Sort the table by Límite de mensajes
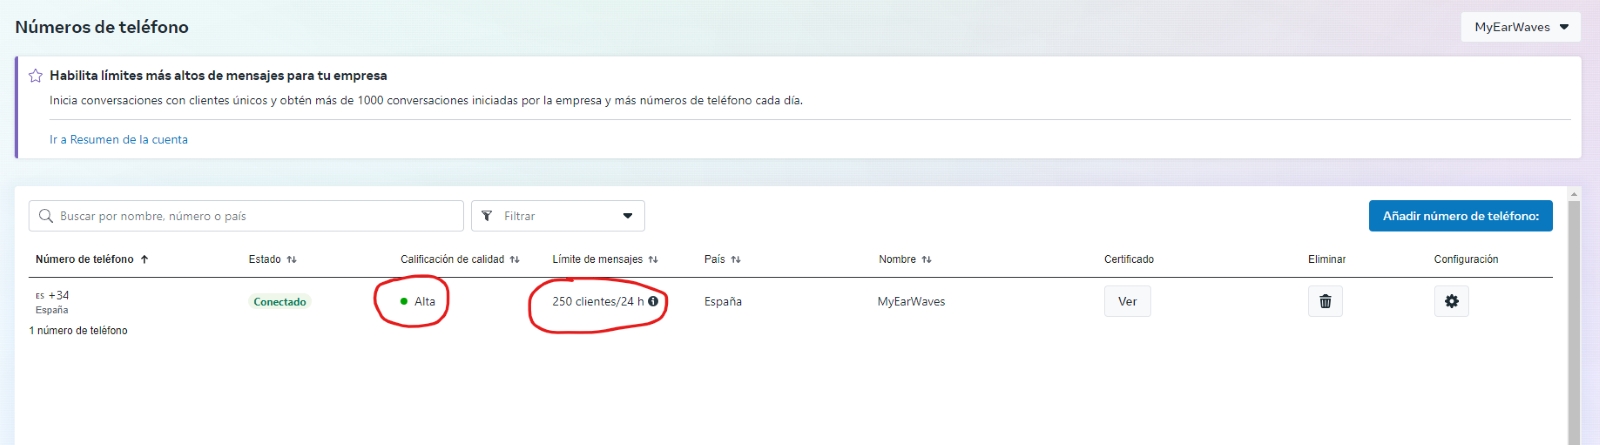The height and width of the screenshot is (445, 1600). 653,260
